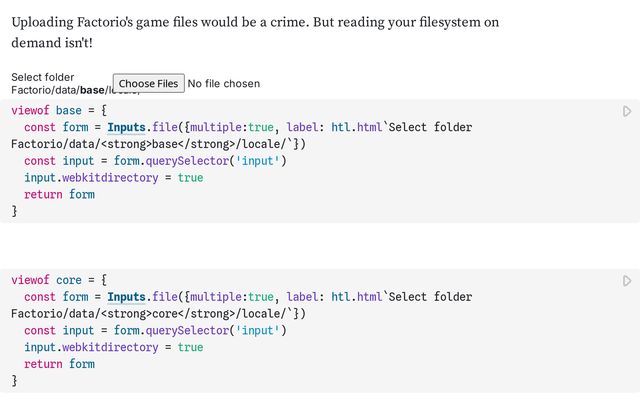
Task: Click 'input.webkitdirectory = true' in base cell
Action: pos(113,178)
